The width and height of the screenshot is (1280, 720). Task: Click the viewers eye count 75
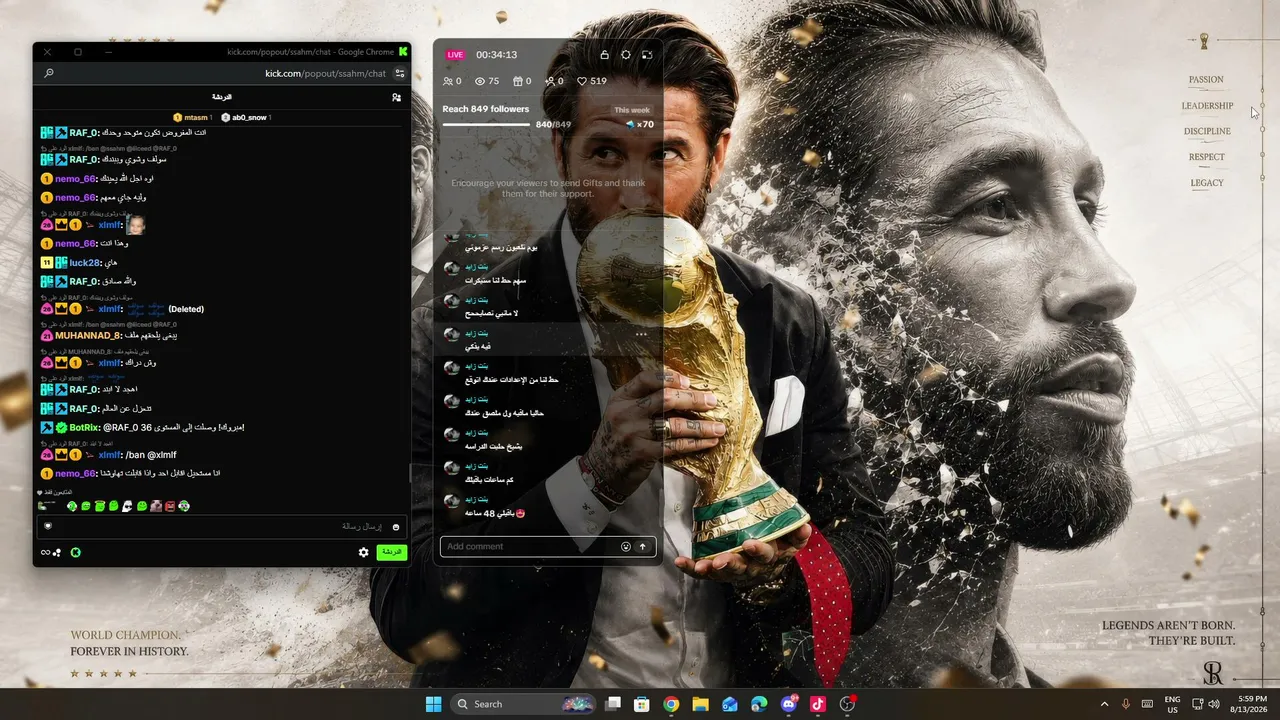(x=487, y=81)
